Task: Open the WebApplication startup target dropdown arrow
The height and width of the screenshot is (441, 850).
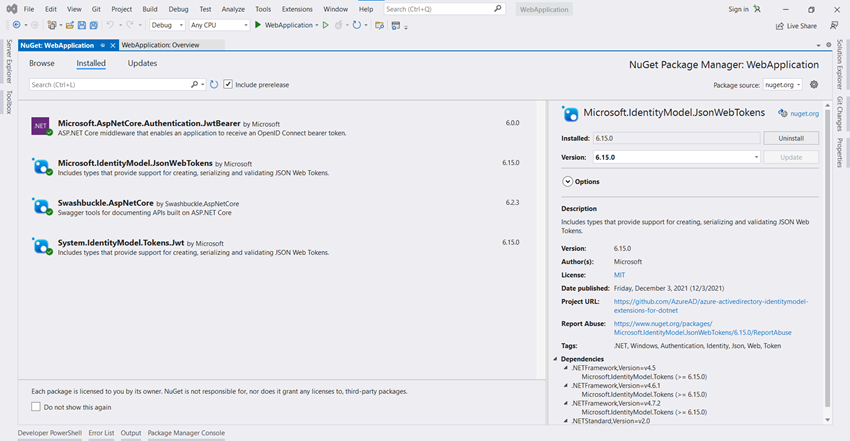Action: tap(317, 25)
